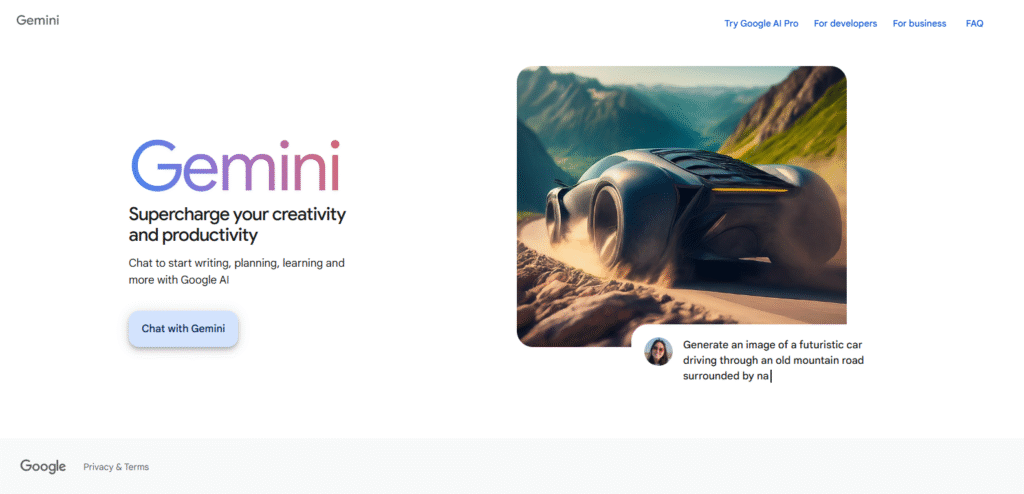Click the blinking text cursor after 'na'
1024x494 pixels.
coord(771,377)
